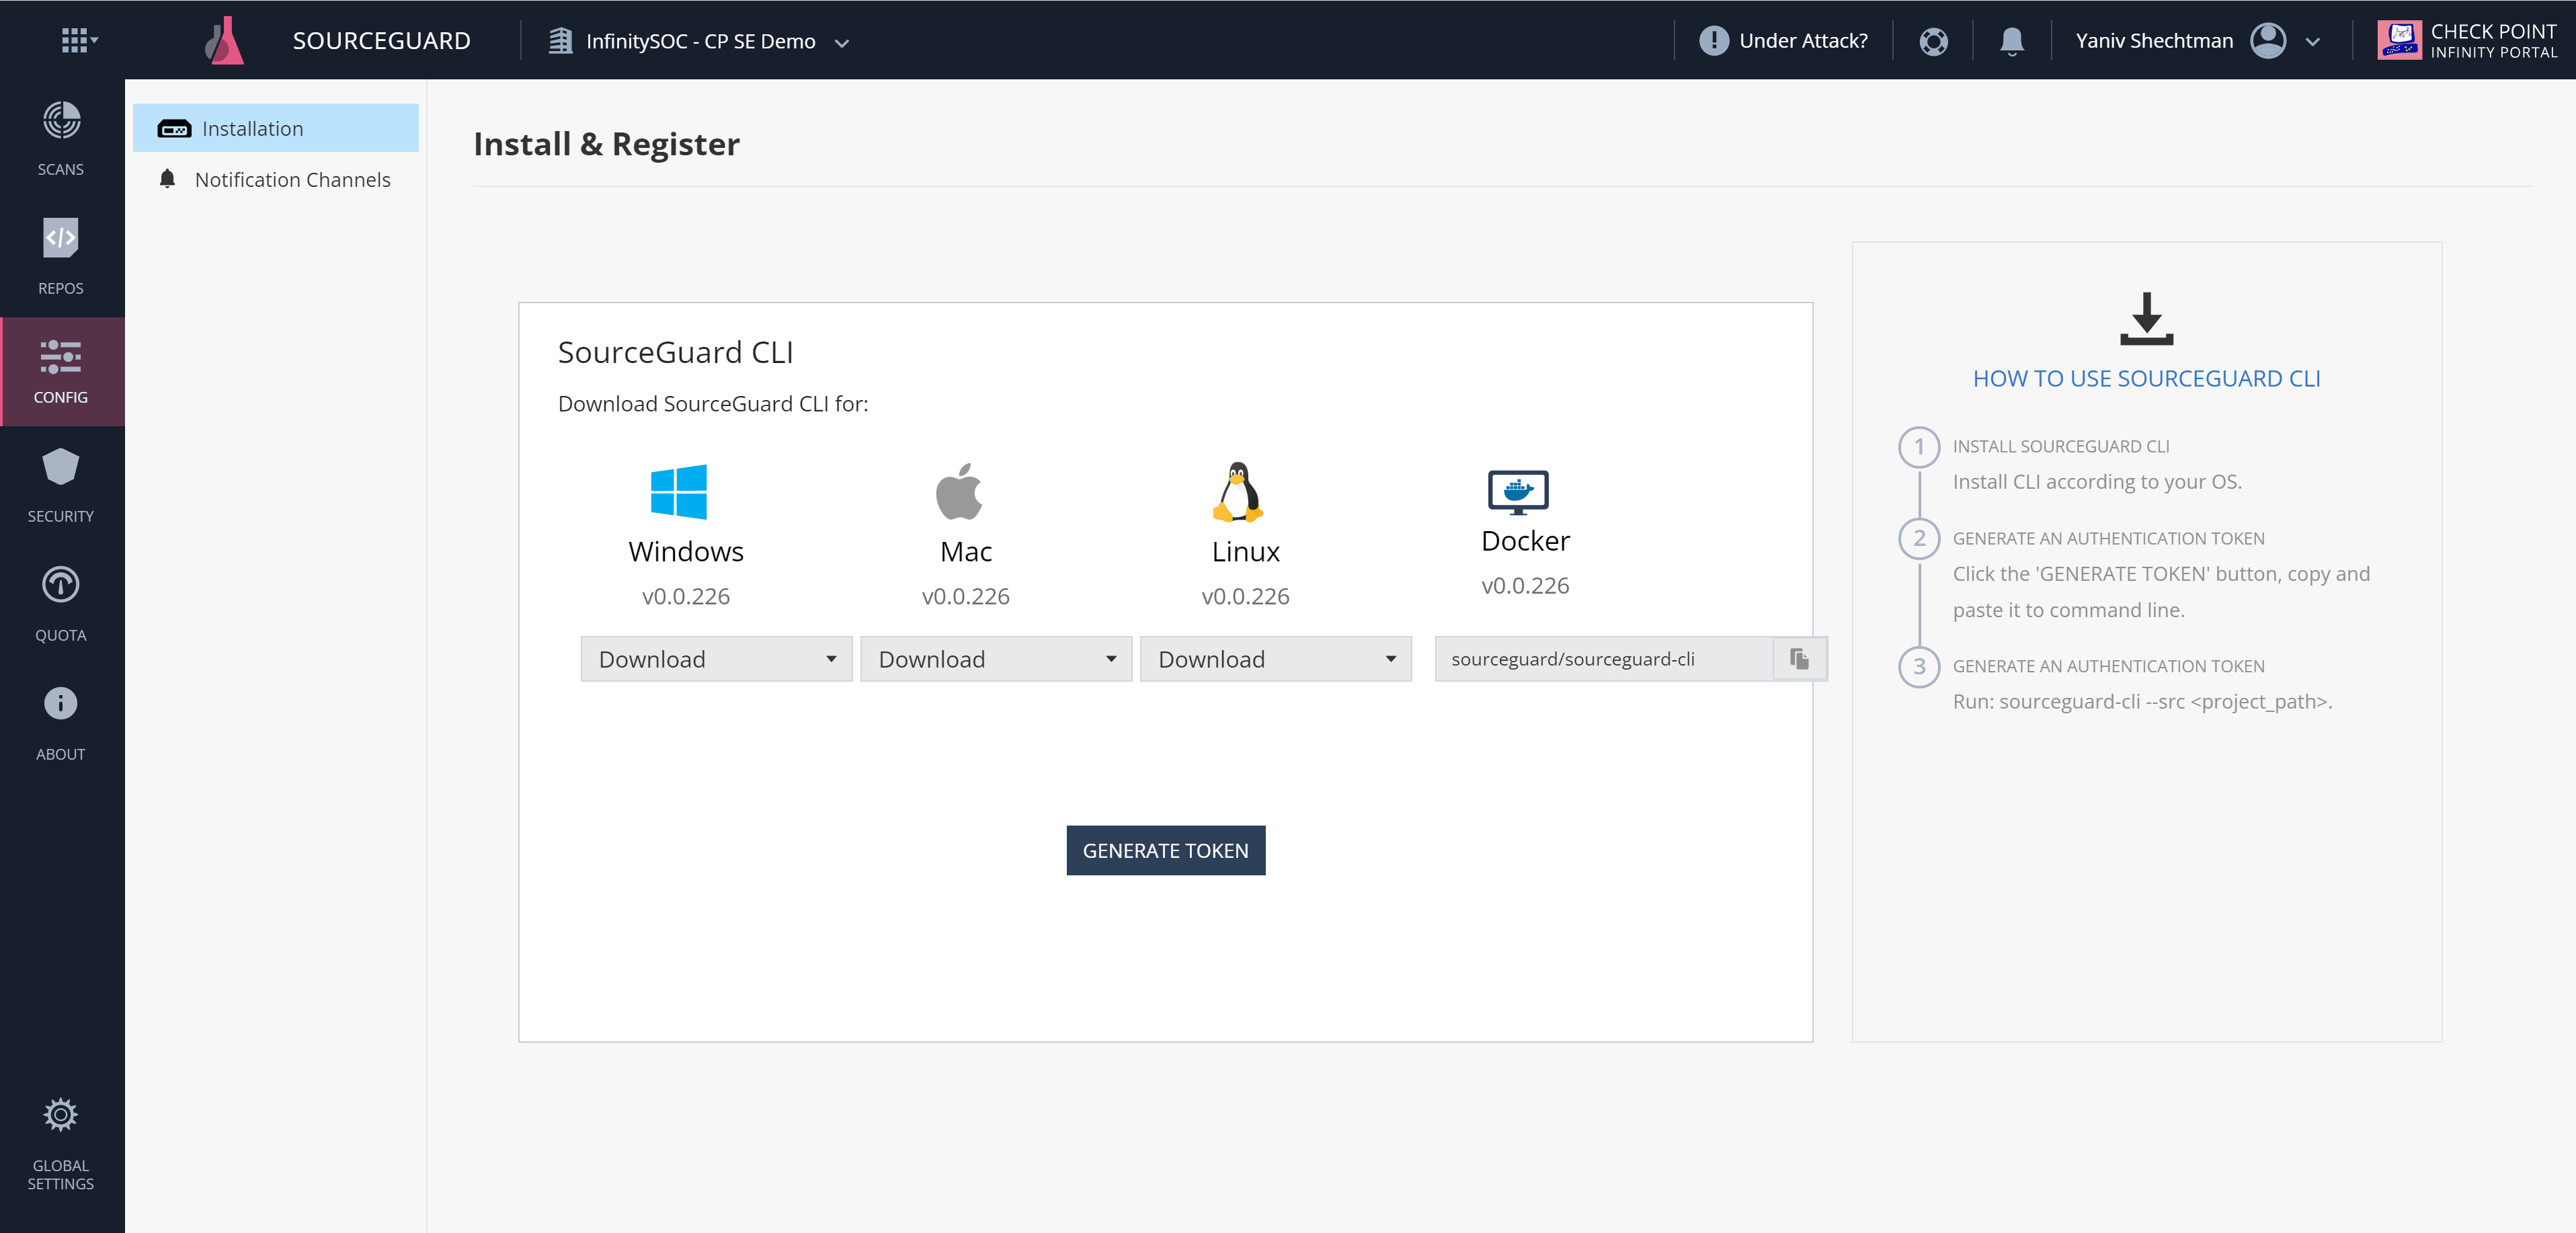Image resolution: width=2576 pixels, height=1233 pixels.
Task: Click 'Install CLI according to your OS.'
Action: click(x=2097, y=482)
